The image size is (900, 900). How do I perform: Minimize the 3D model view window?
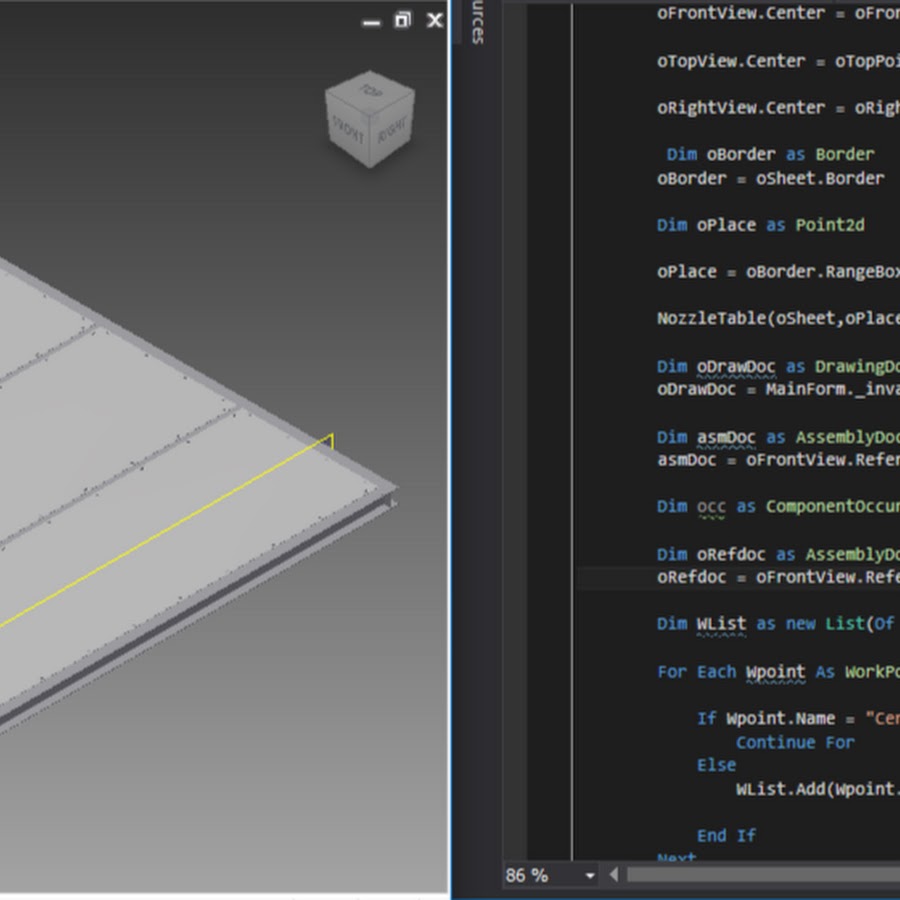[371, 23]
